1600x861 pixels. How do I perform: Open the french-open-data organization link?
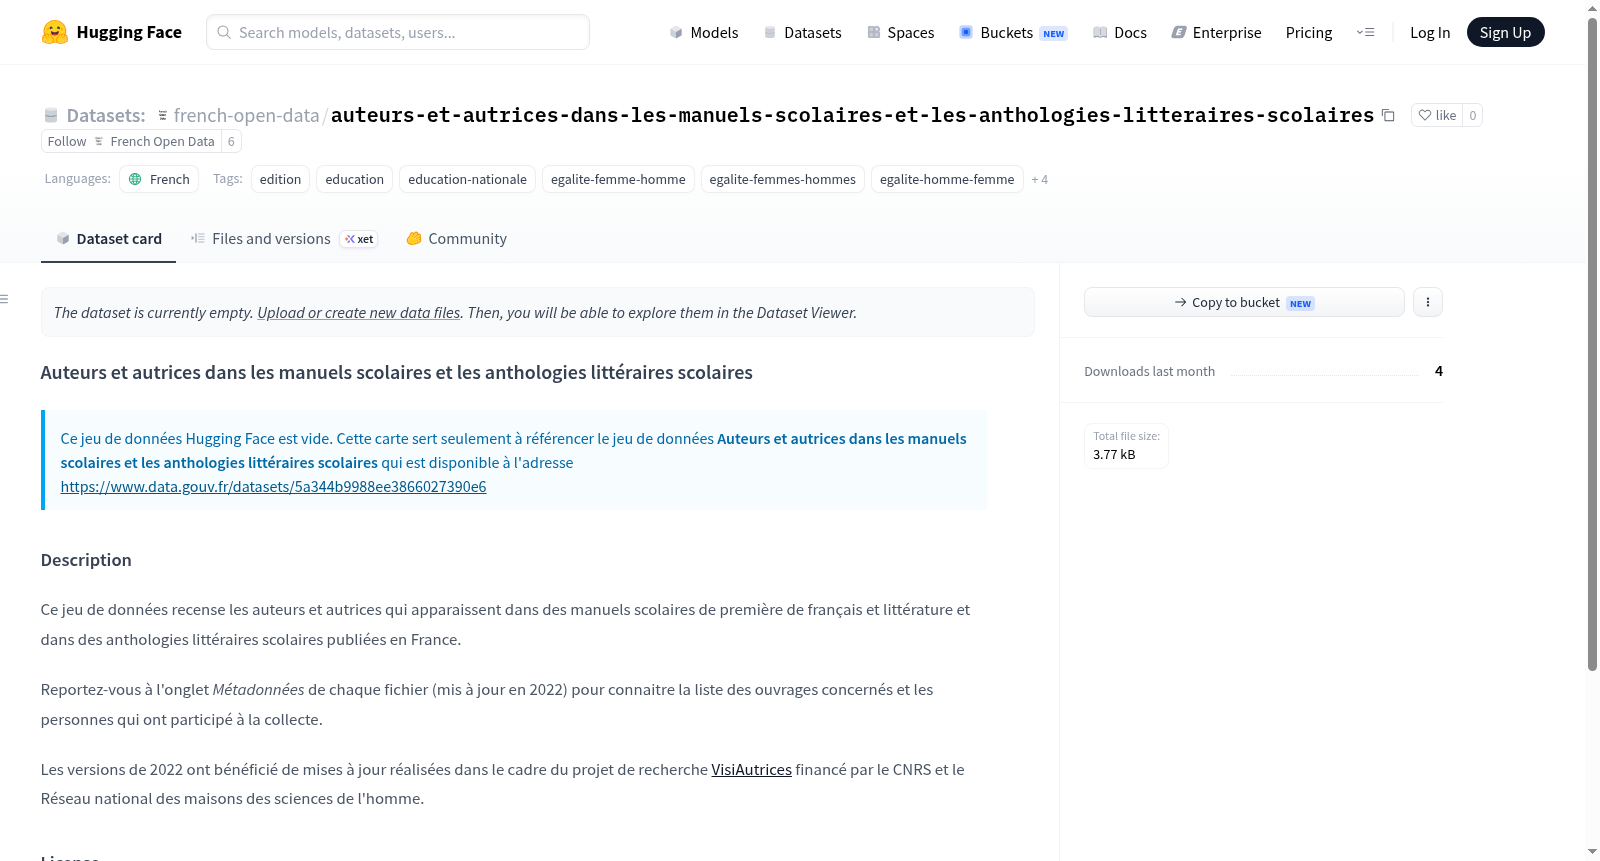[246, 115]
